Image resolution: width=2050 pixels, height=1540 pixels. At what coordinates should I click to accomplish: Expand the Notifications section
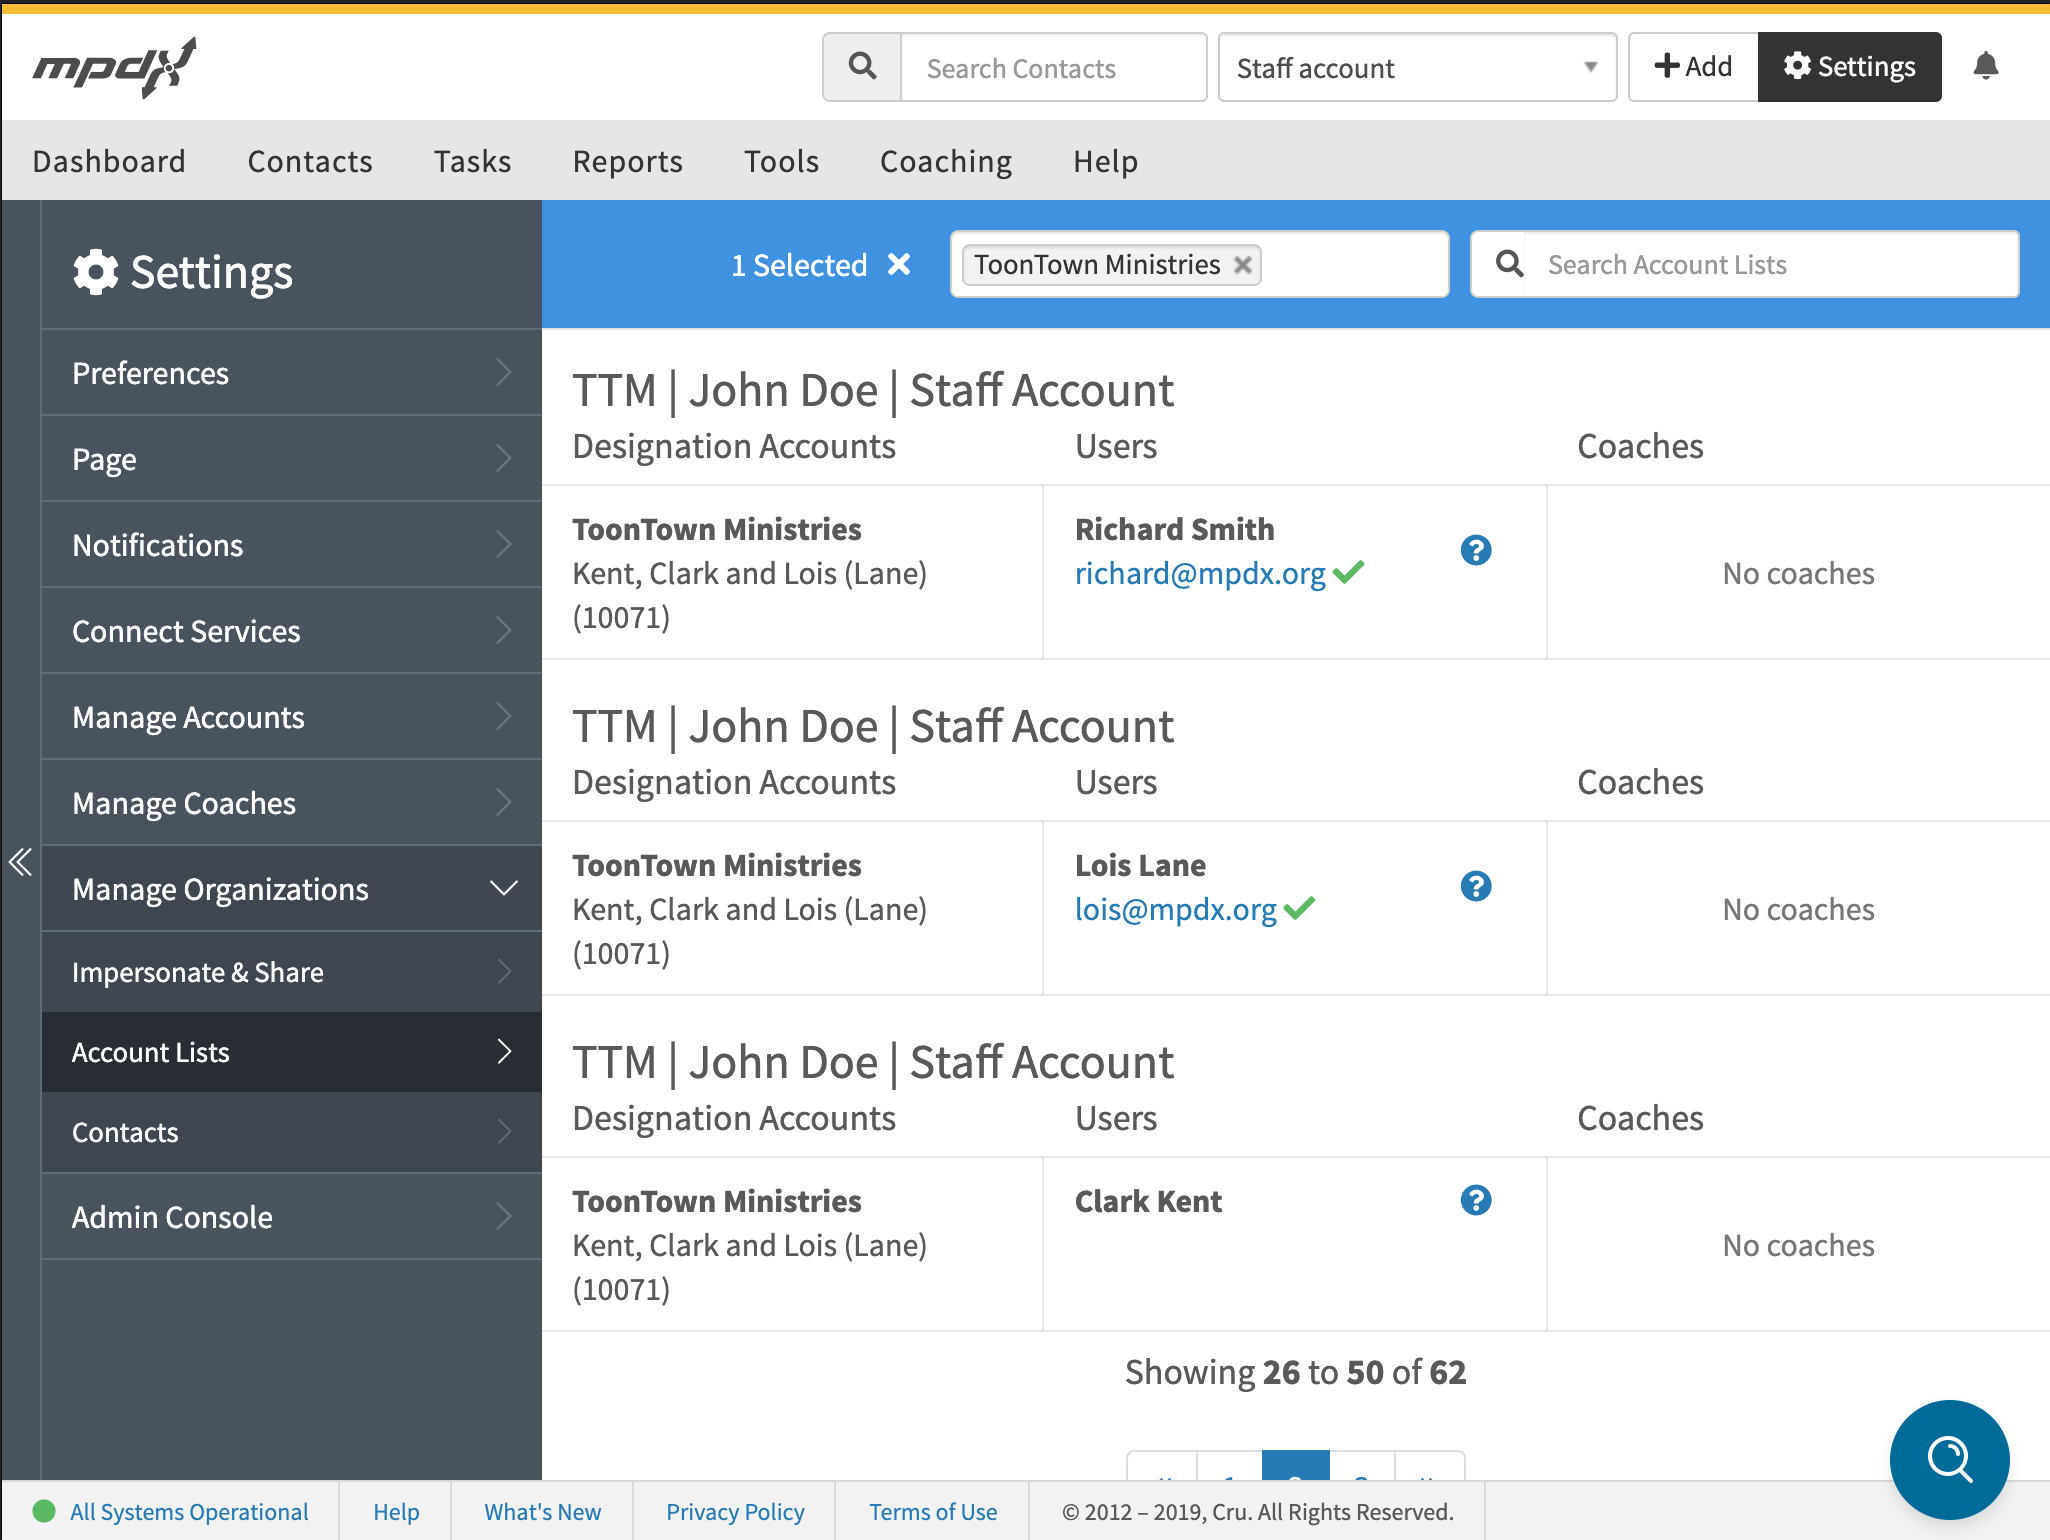[x=291, y=544]
